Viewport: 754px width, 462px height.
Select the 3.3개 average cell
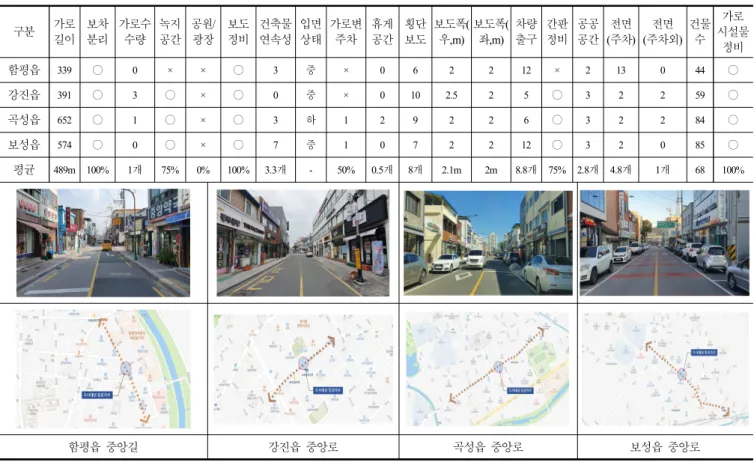click(x=275, y=170)
